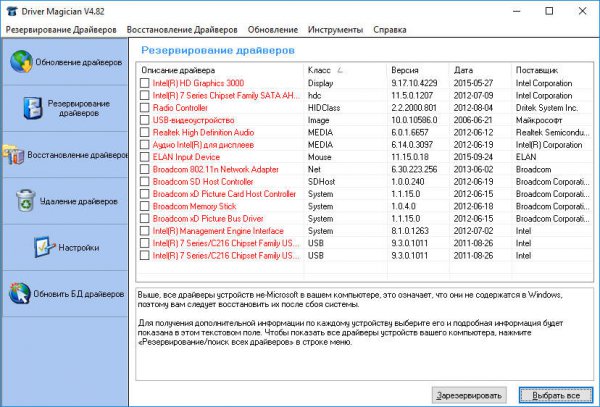Sort list by Версия column header
This screenshot has width=600, height=407.
pos(404,70)
